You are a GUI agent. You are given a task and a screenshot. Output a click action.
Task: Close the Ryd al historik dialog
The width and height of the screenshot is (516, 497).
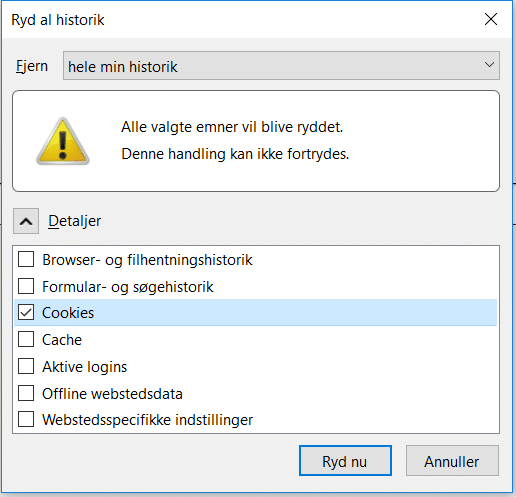[x=491, y=19]
